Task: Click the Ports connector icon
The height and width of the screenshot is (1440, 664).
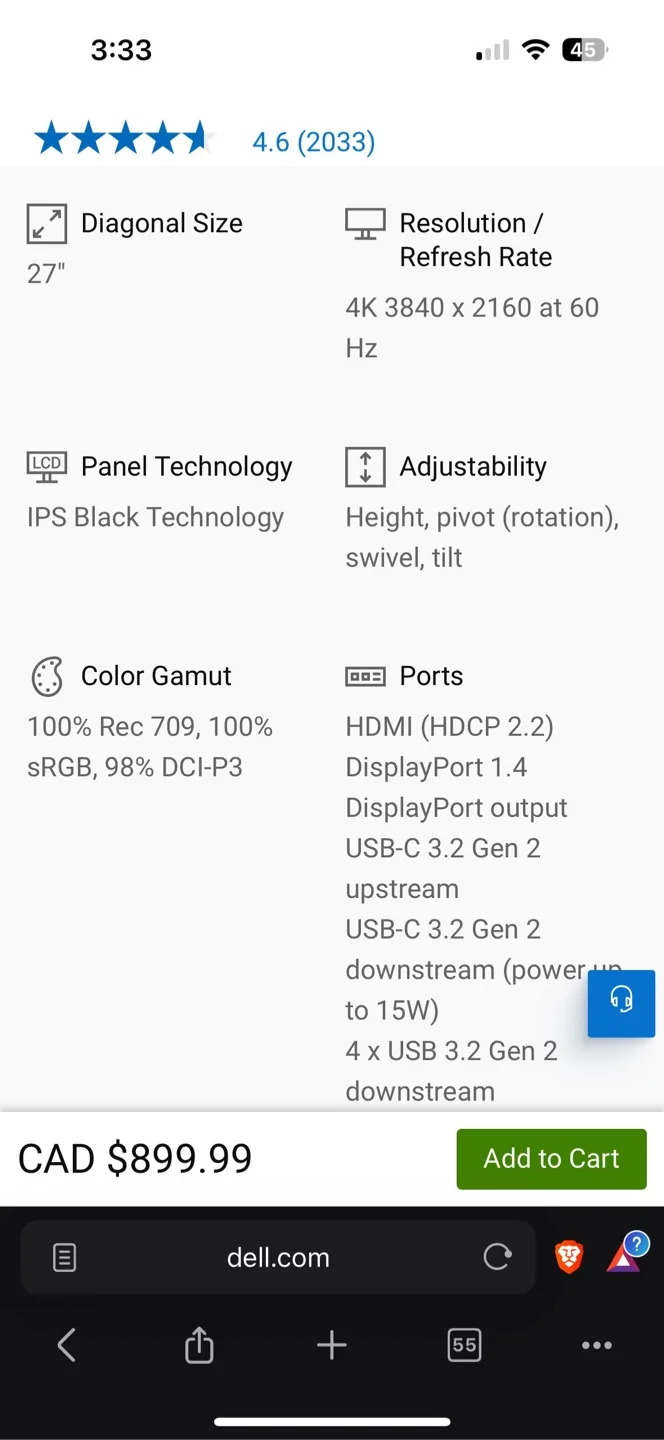Action: click(365, 676)
